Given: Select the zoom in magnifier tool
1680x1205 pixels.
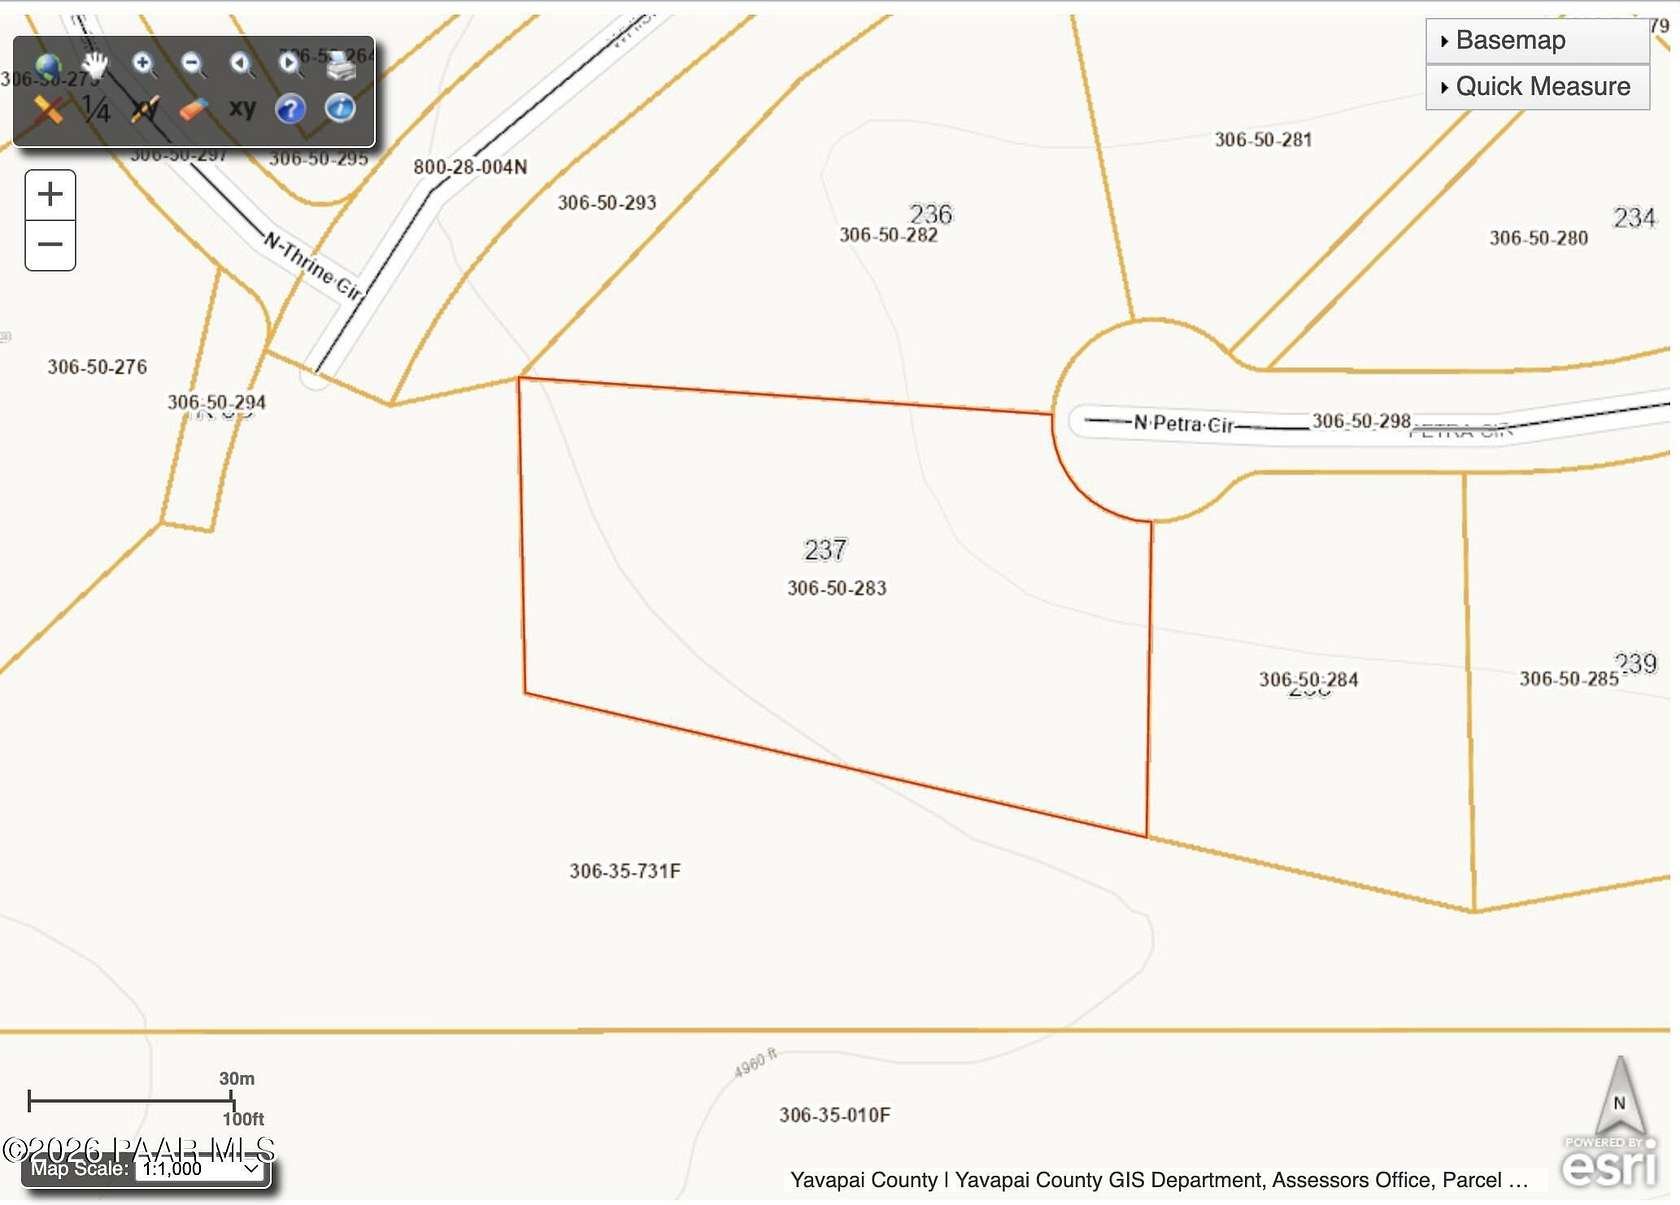Looking at the screenshot, I should tap(142, 64).
